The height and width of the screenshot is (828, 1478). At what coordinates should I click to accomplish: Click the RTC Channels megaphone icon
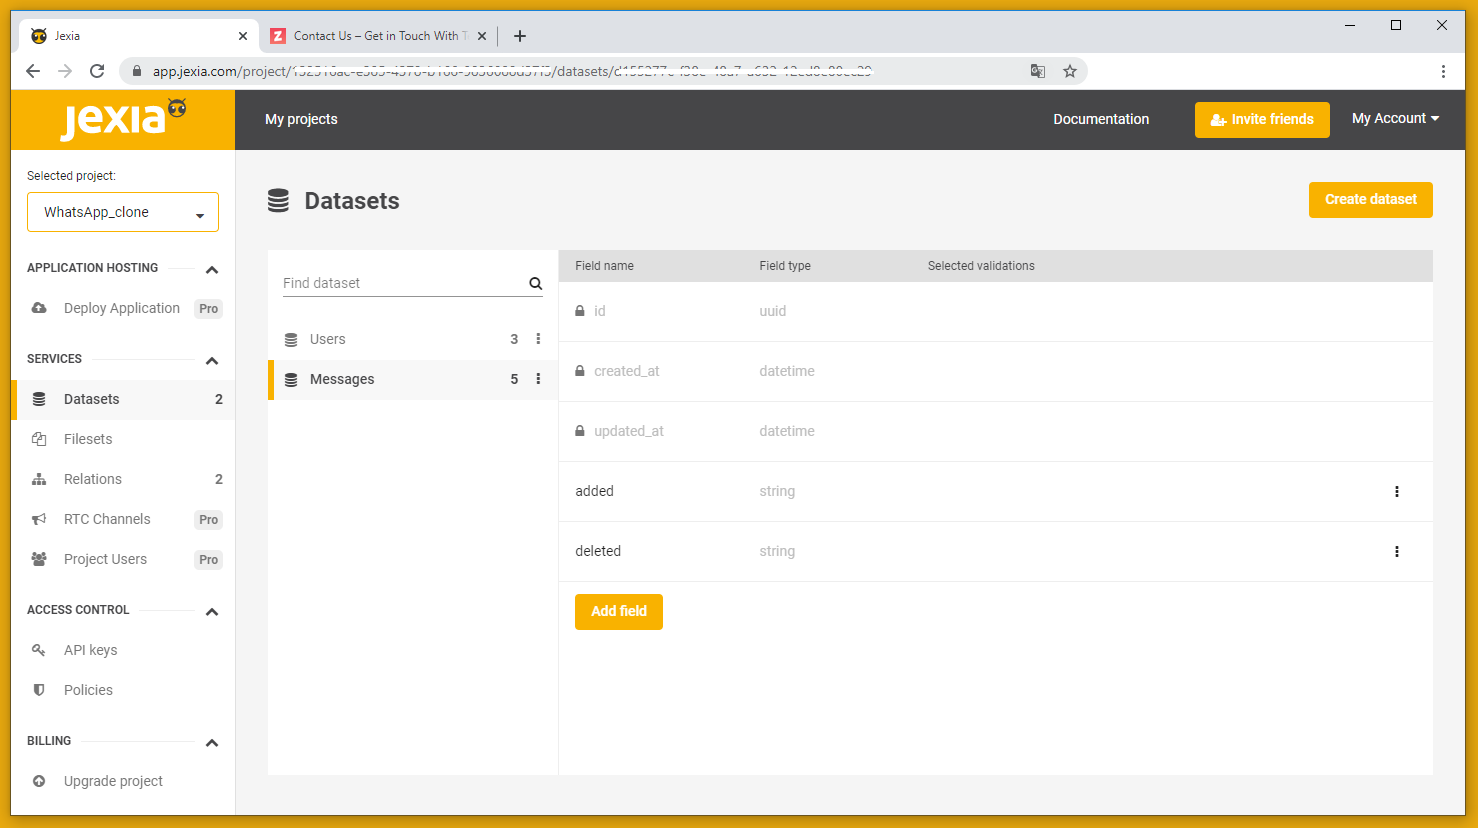click(39, 519)
